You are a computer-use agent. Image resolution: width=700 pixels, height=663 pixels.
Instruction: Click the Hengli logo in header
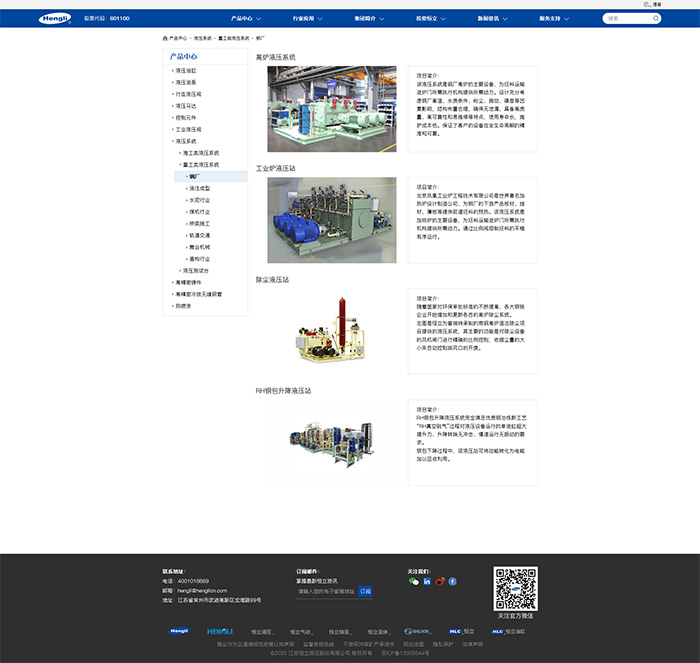click(55, 18)
